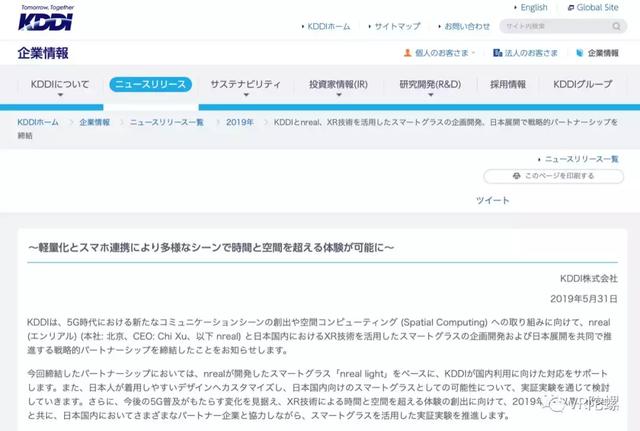Screen dimensions: 640x431
Task: Click the Global Site window icon
Action: [571, 8]
